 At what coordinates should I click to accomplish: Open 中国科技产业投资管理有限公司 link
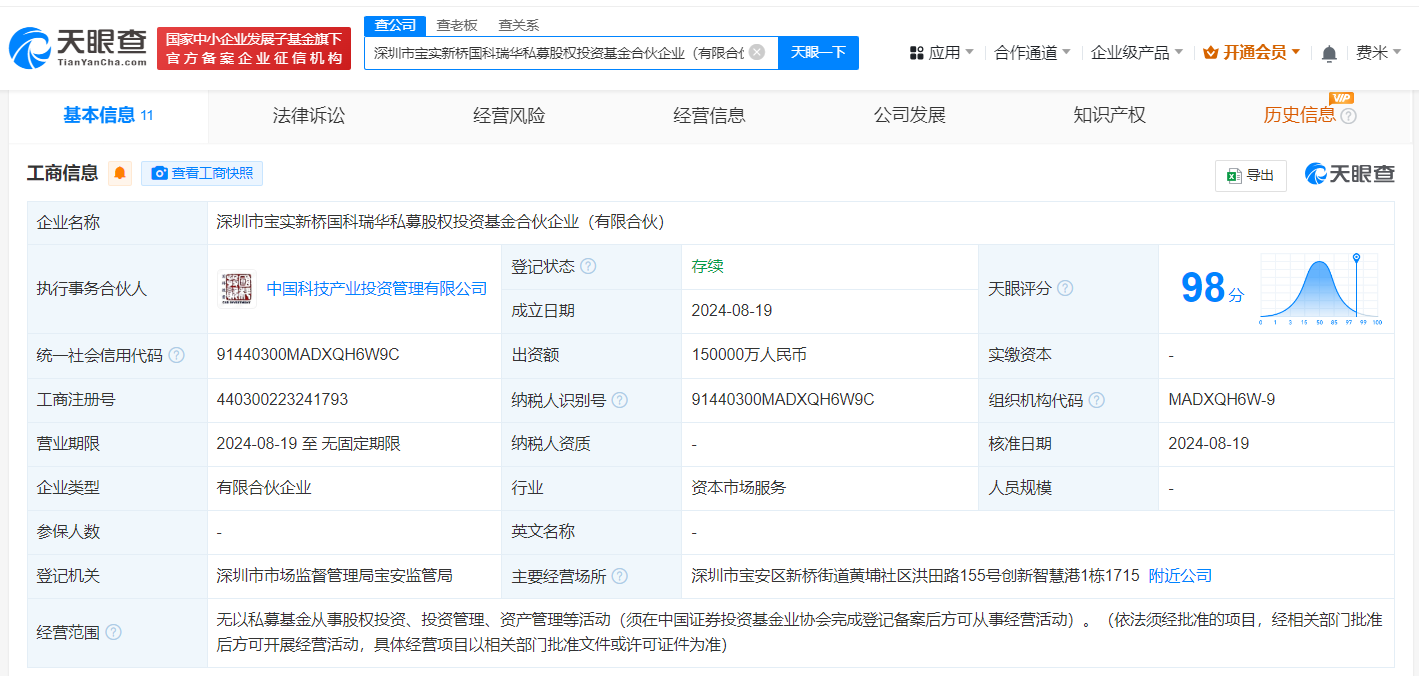point(376,289)
